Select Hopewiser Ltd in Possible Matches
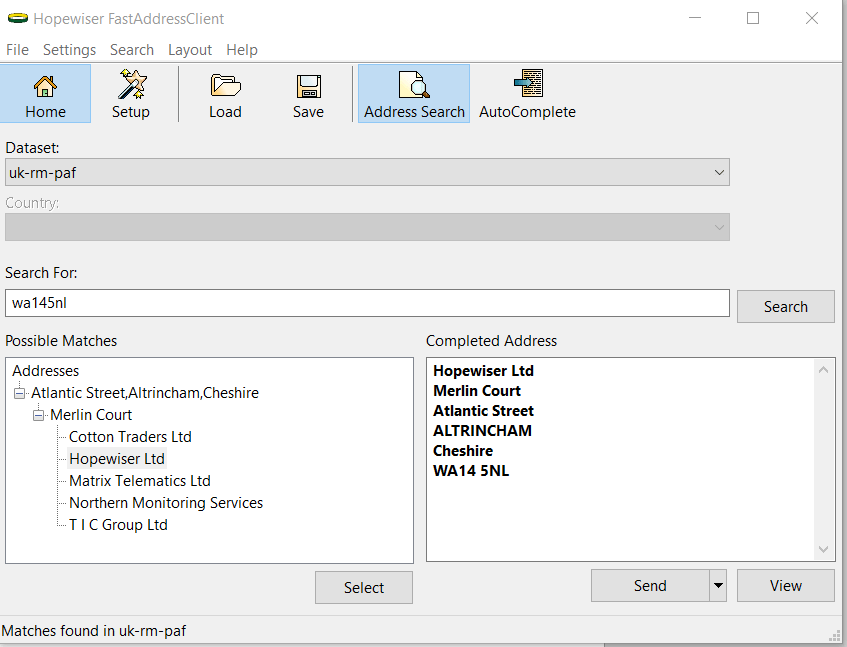The image size is (847, 647). [x=117, y=459]
